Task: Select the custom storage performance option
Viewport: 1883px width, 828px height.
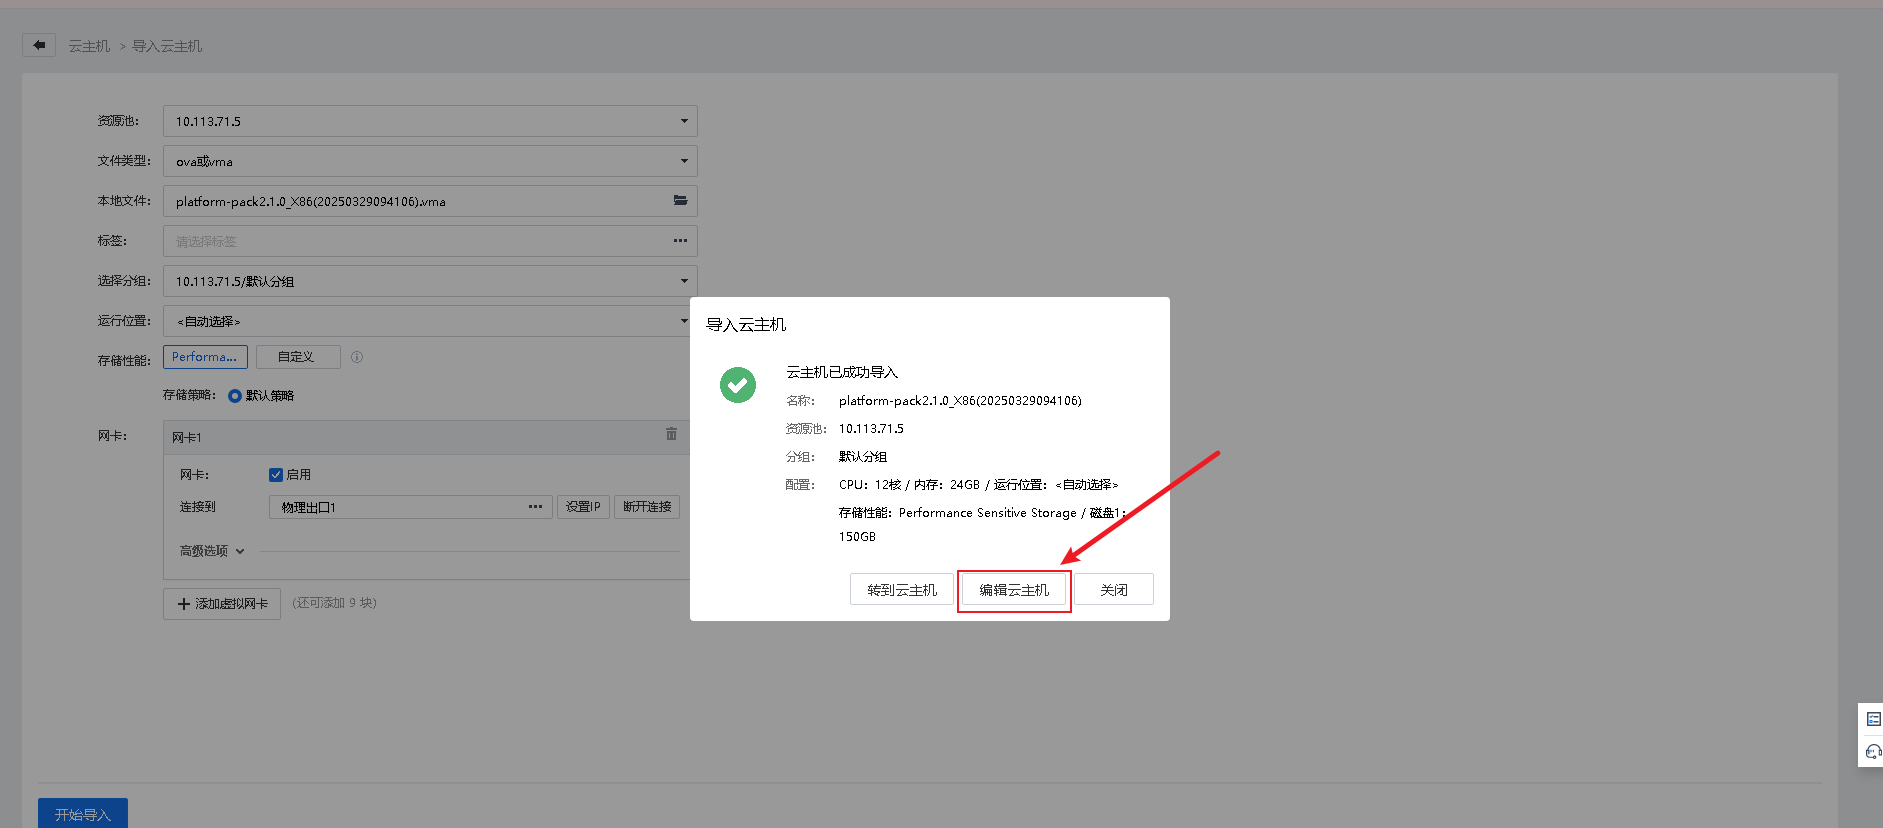Action: [x=297, y=357]
